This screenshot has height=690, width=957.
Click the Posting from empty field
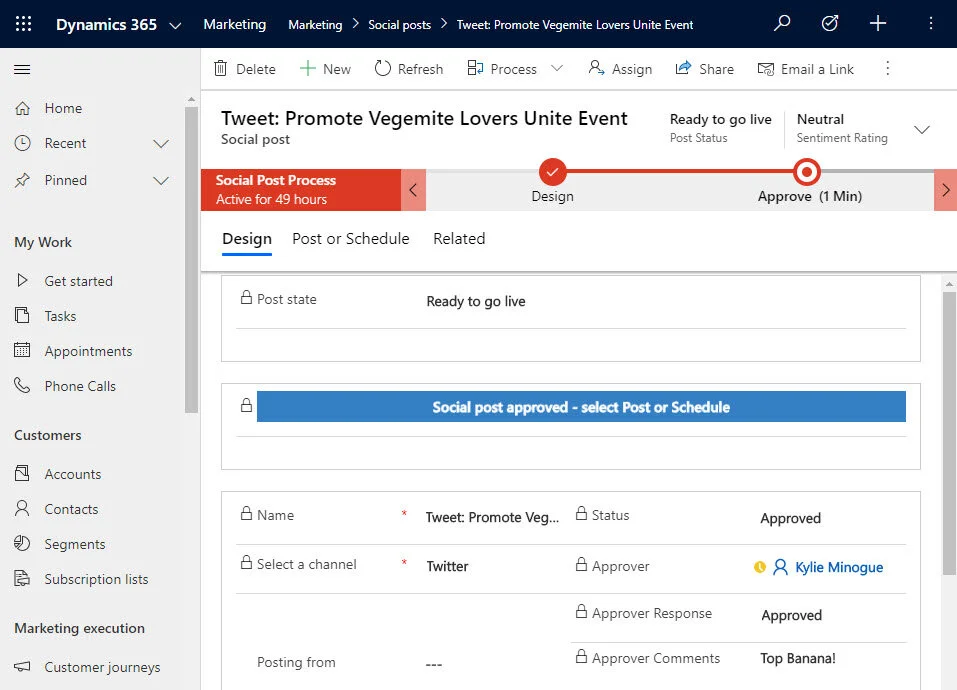[434, 664]
